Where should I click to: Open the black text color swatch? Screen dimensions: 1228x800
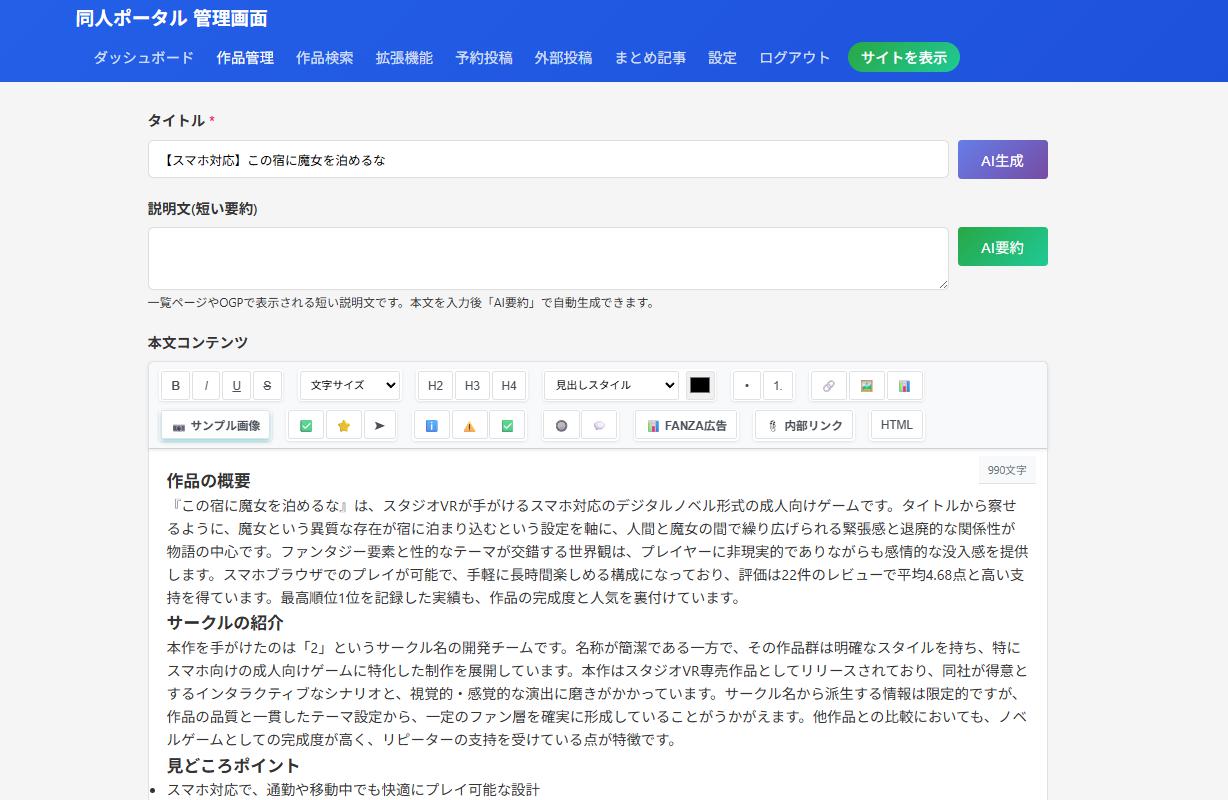click(x=700, y=385)
